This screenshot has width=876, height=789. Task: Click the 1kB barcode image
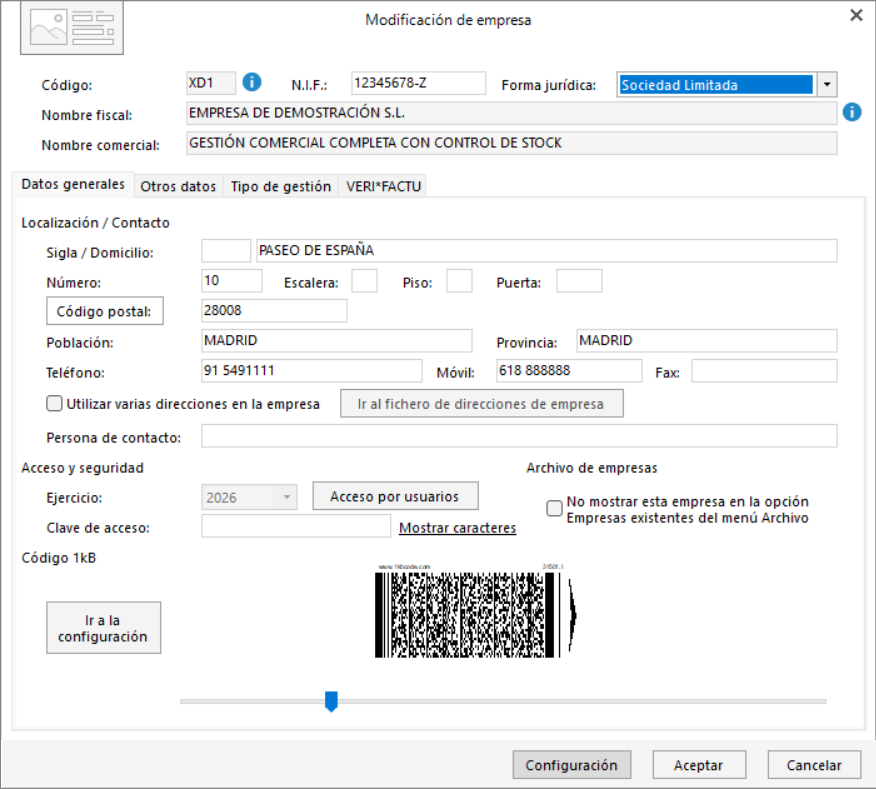(x=475, y=611)
